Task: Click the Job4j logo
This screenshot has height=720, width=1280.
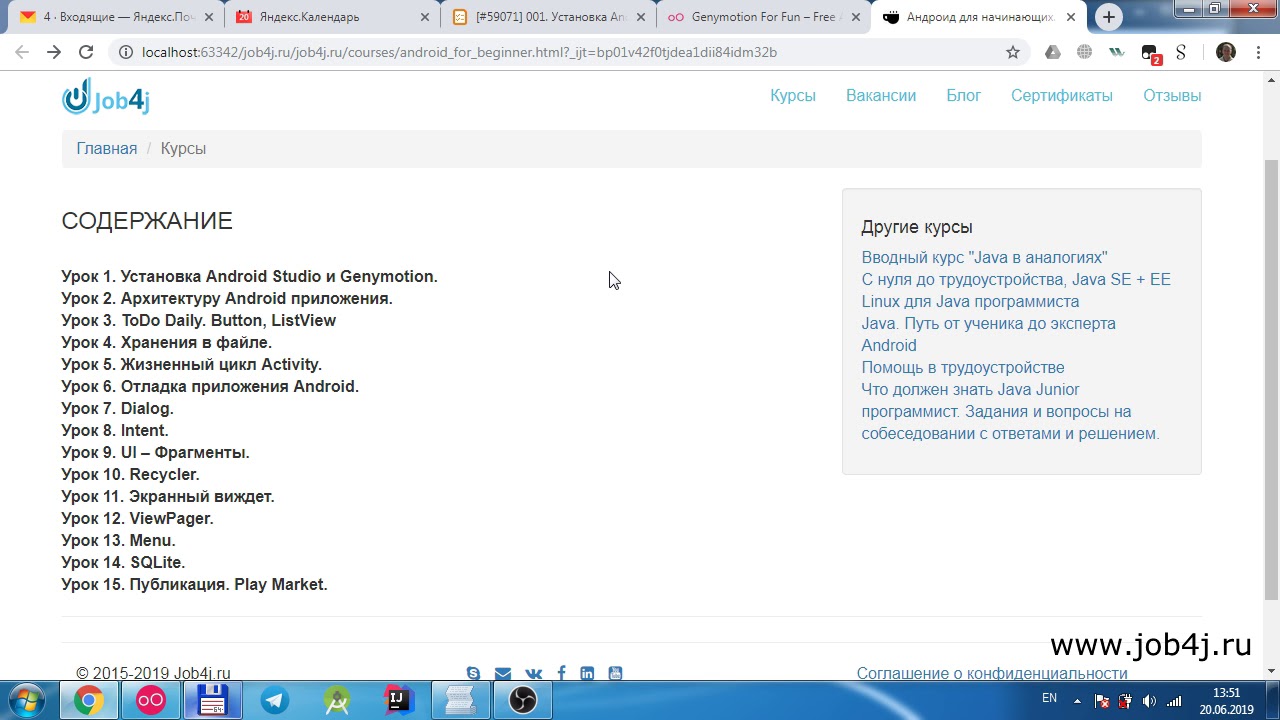Action: tap(106, 97)
